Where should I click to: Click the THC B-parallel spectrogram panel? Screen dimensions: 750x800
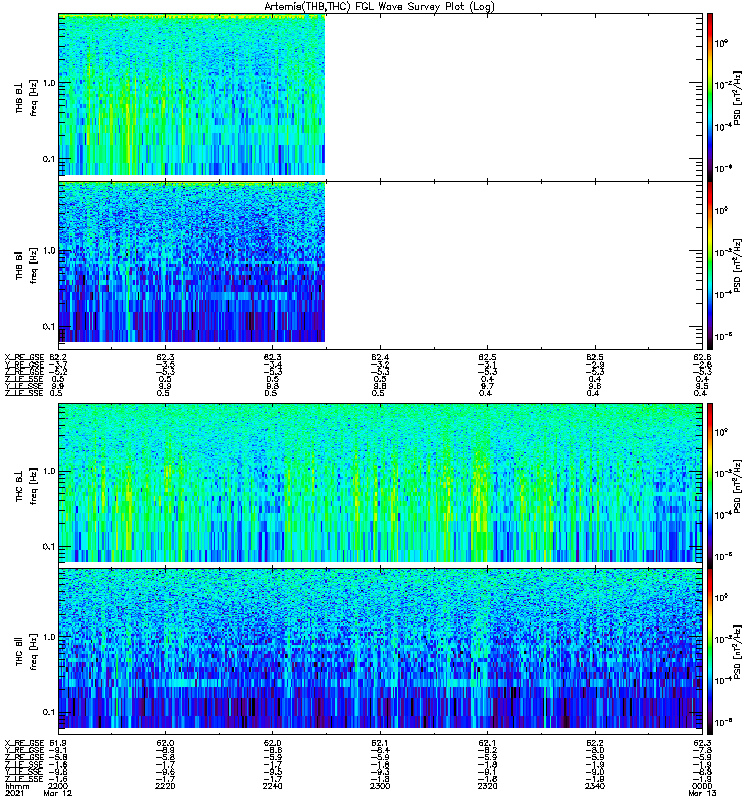(380, 652)
